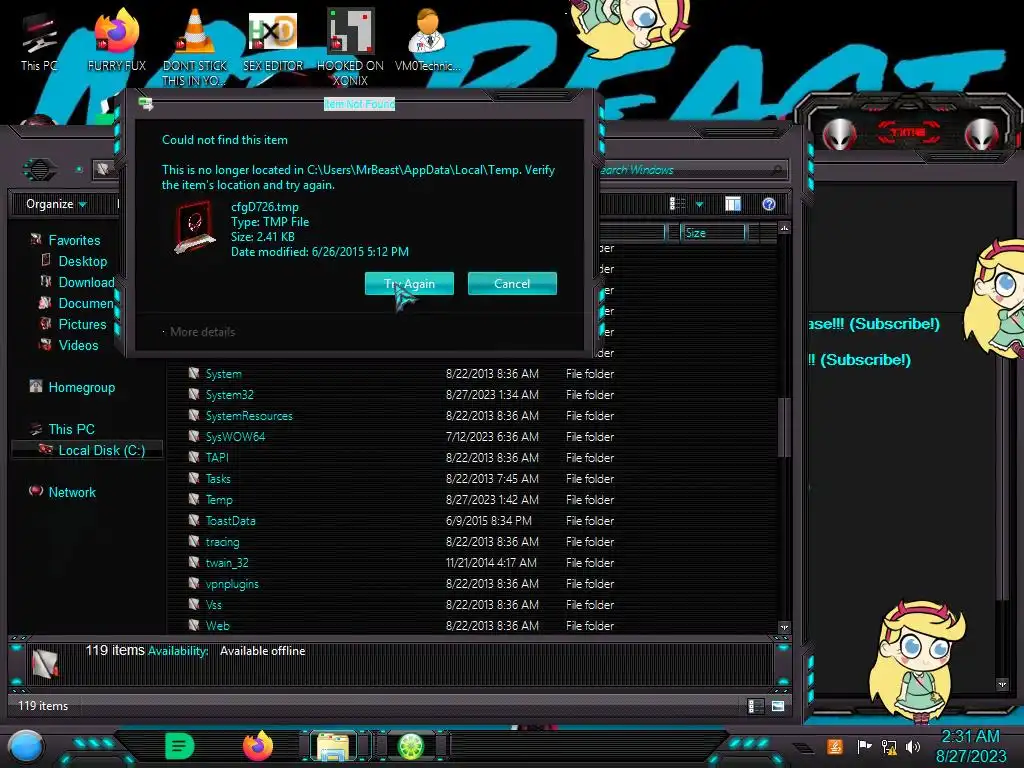Open Explorer help question mark icon
The height and width of the screenshot is (768, 1024).
pos(769,204)
